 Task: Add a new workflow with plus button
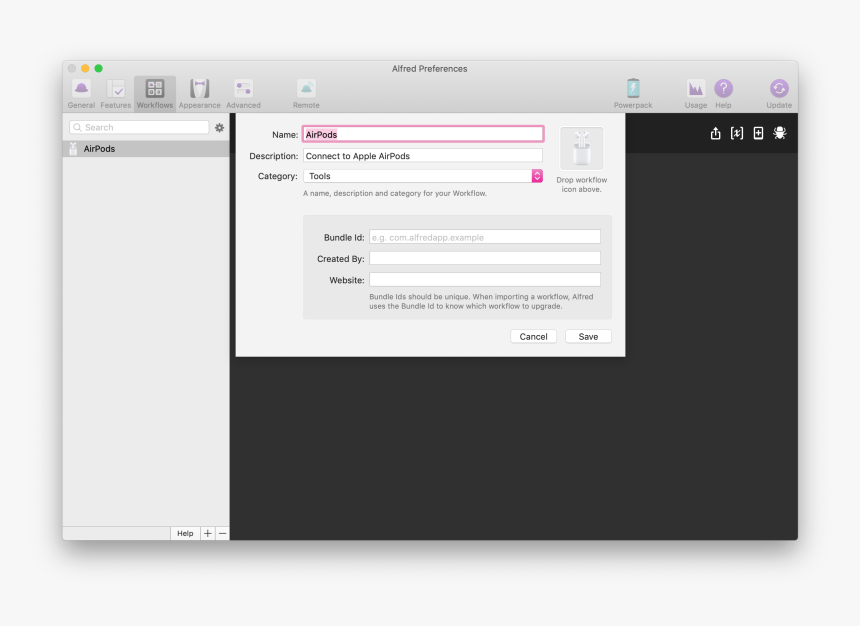pyautogui.click(x=207, y=533)
